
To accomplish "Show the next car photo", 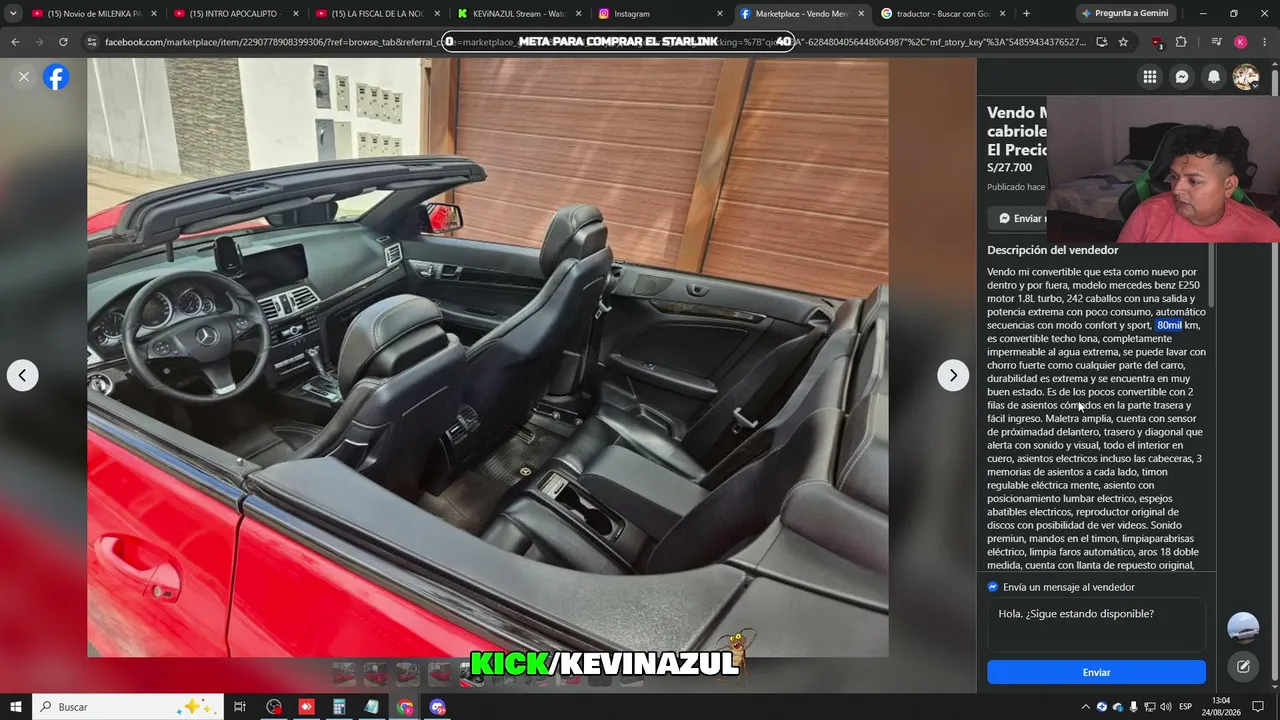I will coord(953,375).
